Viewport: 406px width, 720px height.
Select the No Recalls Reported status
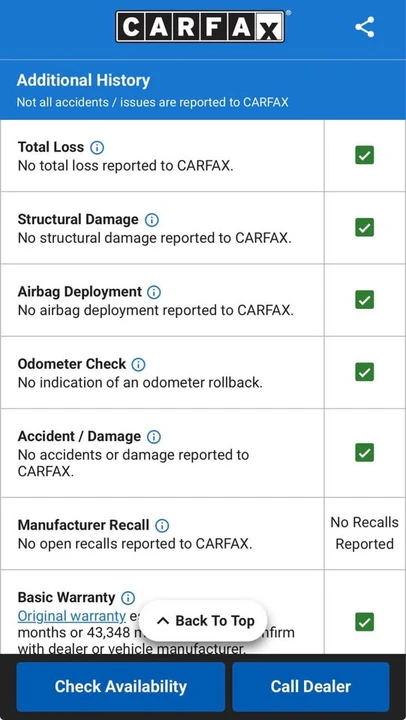[365, 533]
